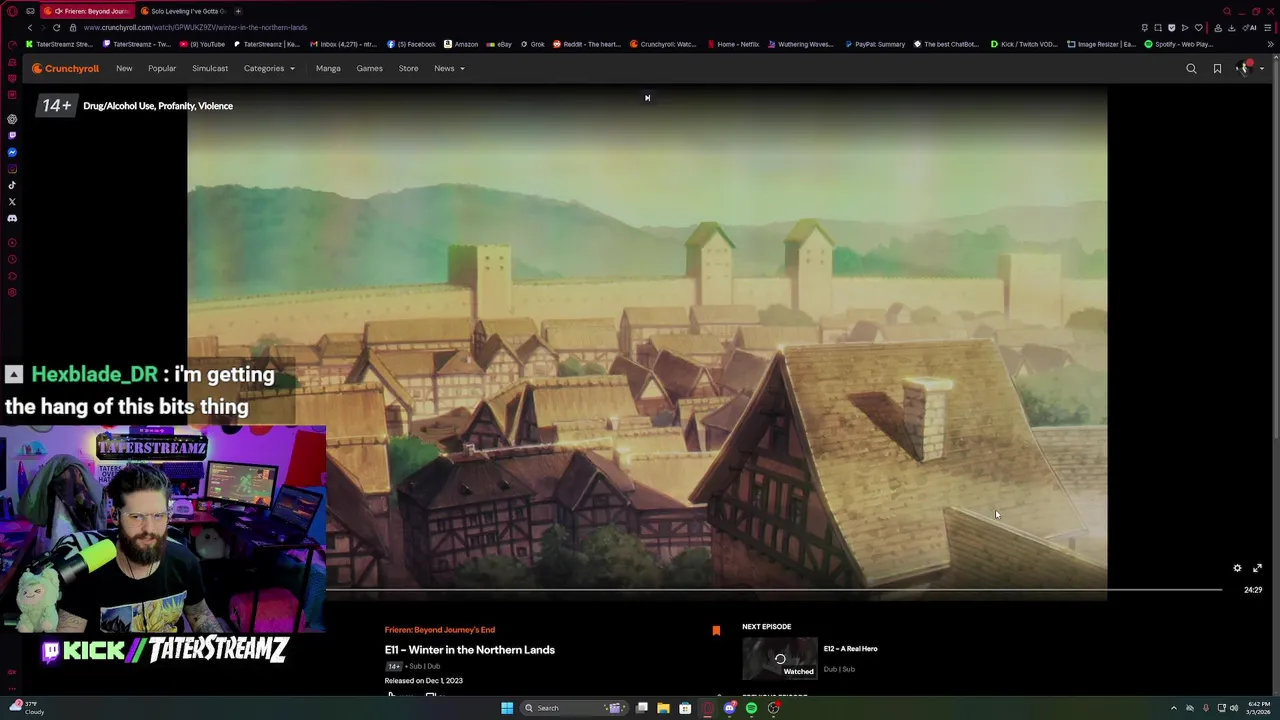Viewport: 1280px width, 720px height.
Task: Open eBay bookmark
Action: 499,44
